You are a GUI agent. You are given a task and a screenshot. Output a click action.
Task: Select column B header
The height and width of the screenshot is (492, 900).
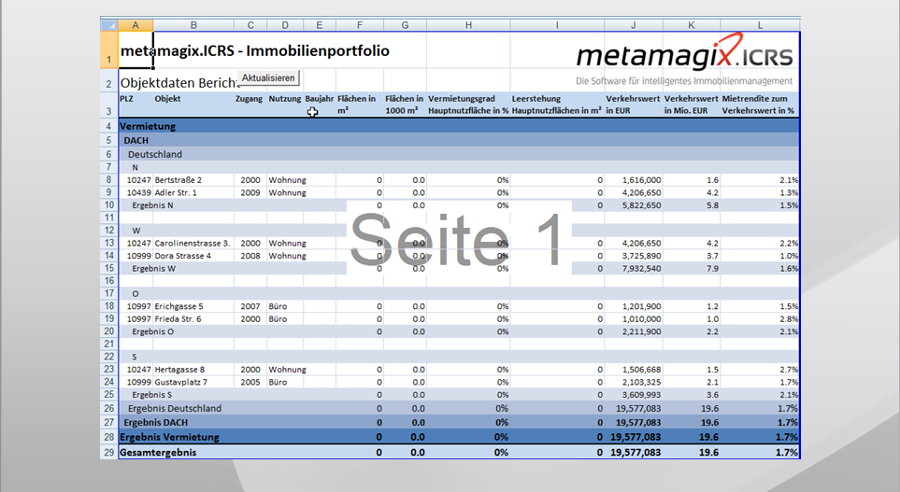[x=193, y=25]
